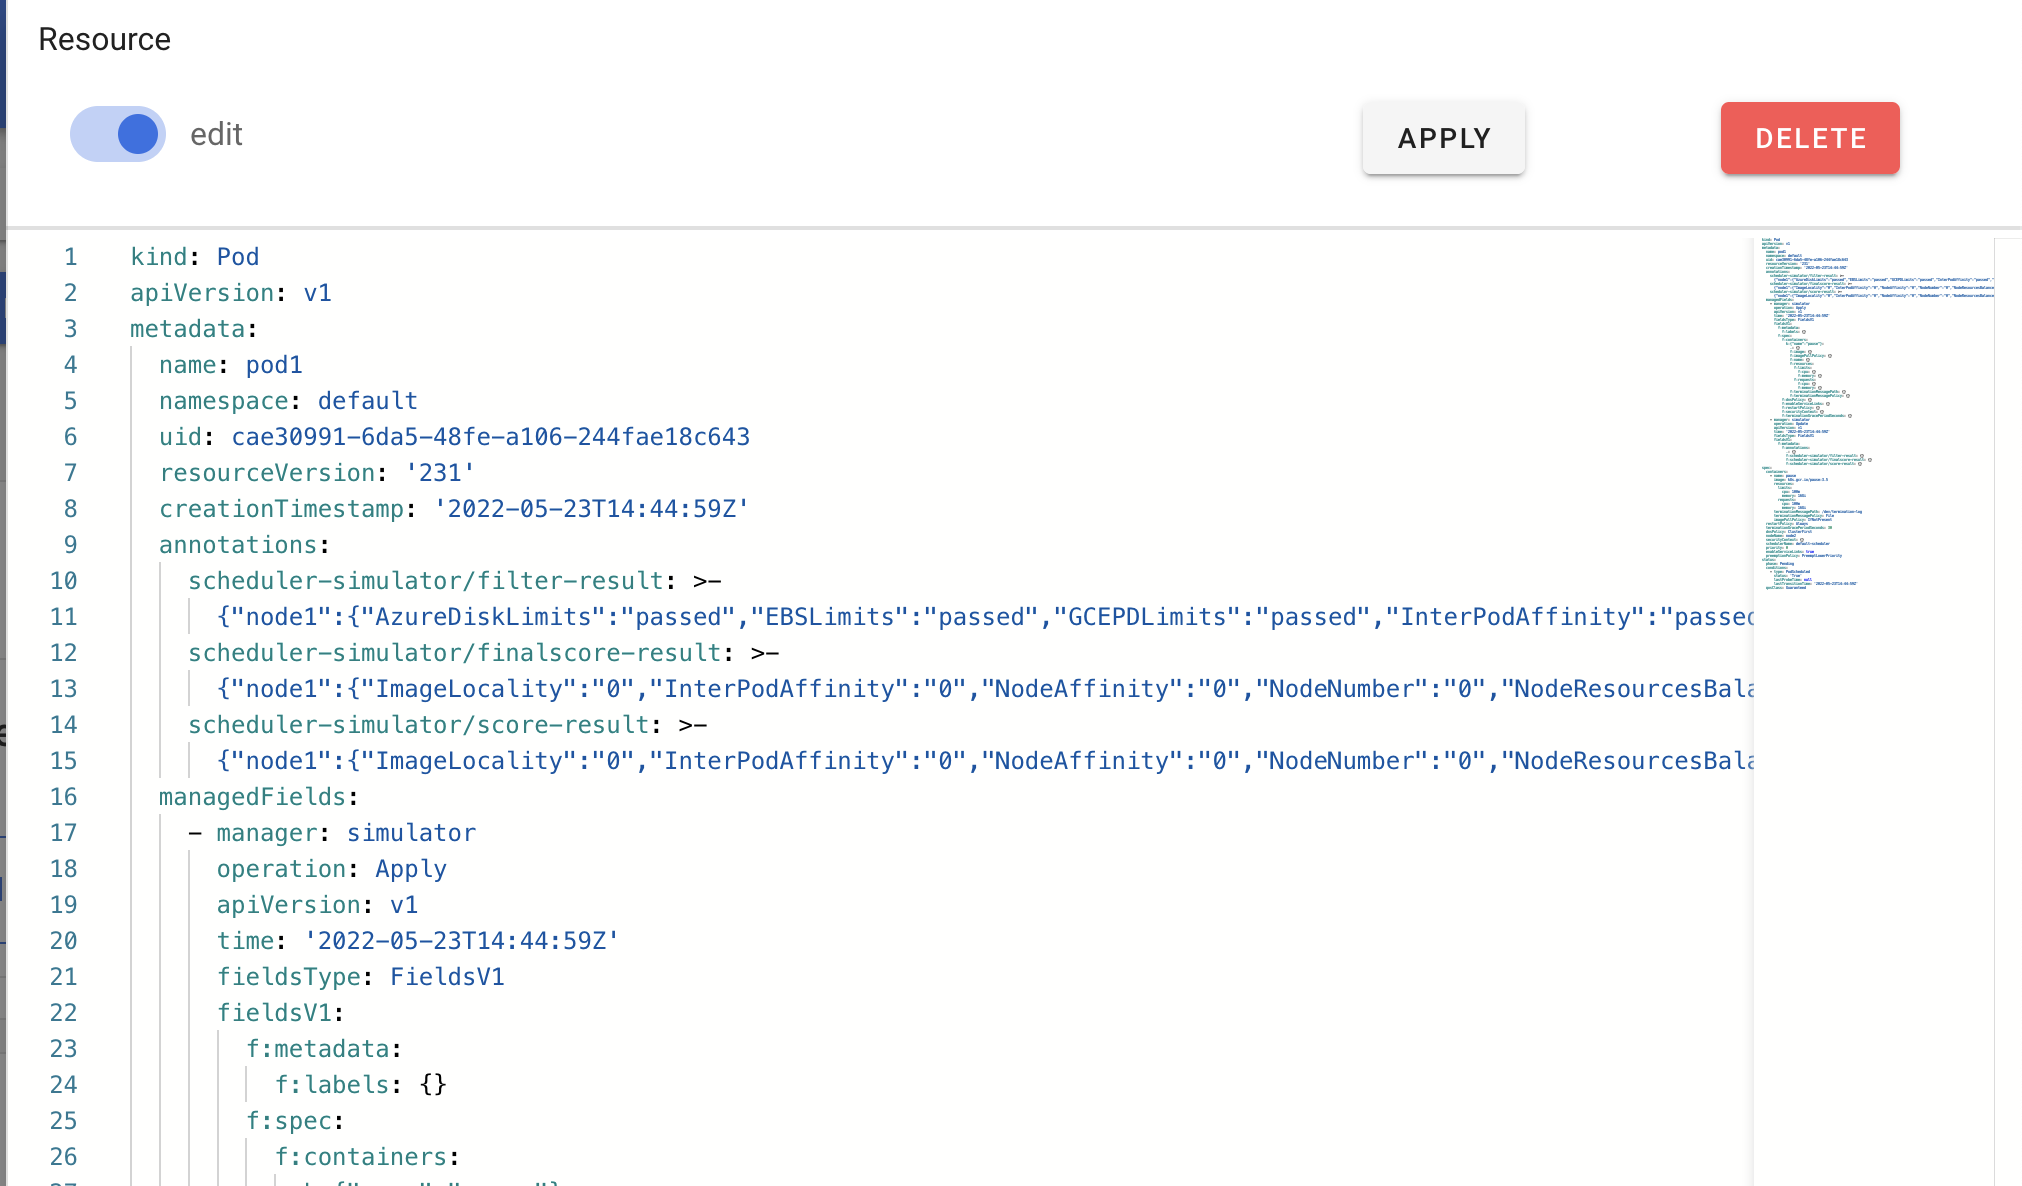Click the Resource dialog title area
Viewport: 2022px width, 1186px height.
tap(104, 39)
